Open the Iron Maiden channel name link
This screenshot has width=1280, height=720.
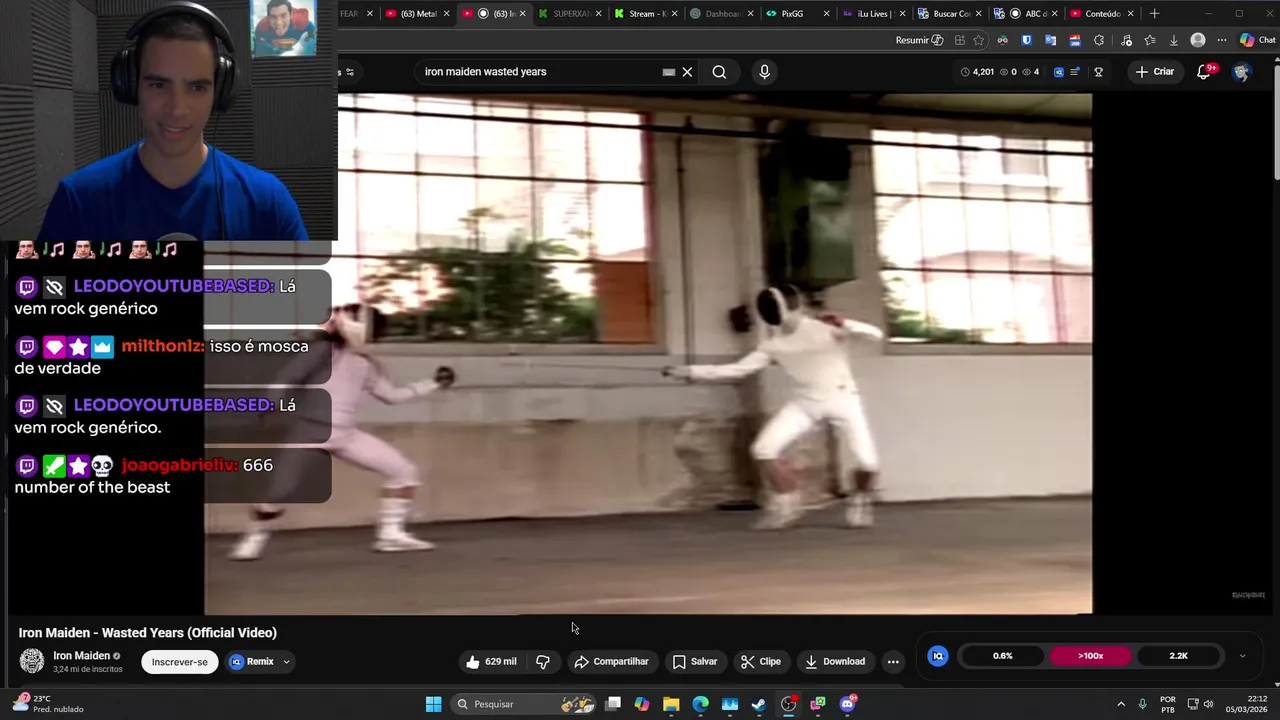pos(82,656)
